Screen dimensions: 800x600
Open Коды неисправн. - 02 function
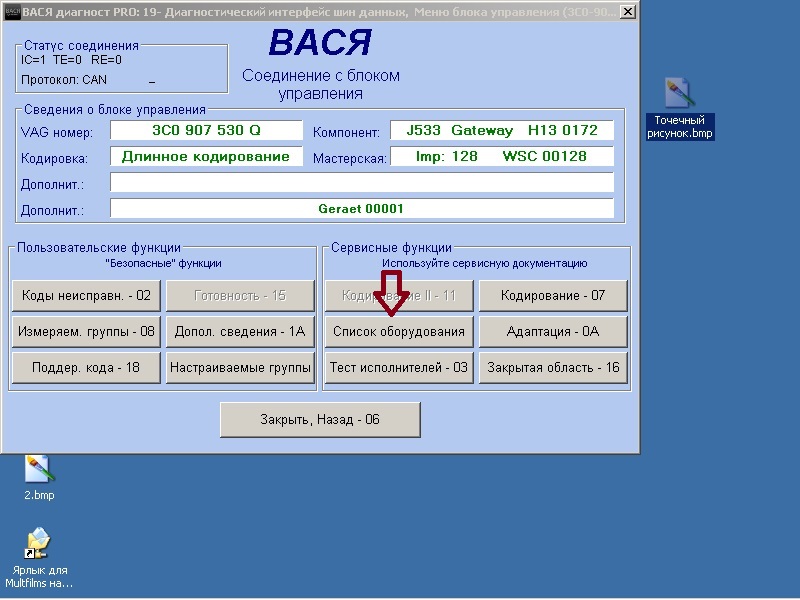(86, 295)
